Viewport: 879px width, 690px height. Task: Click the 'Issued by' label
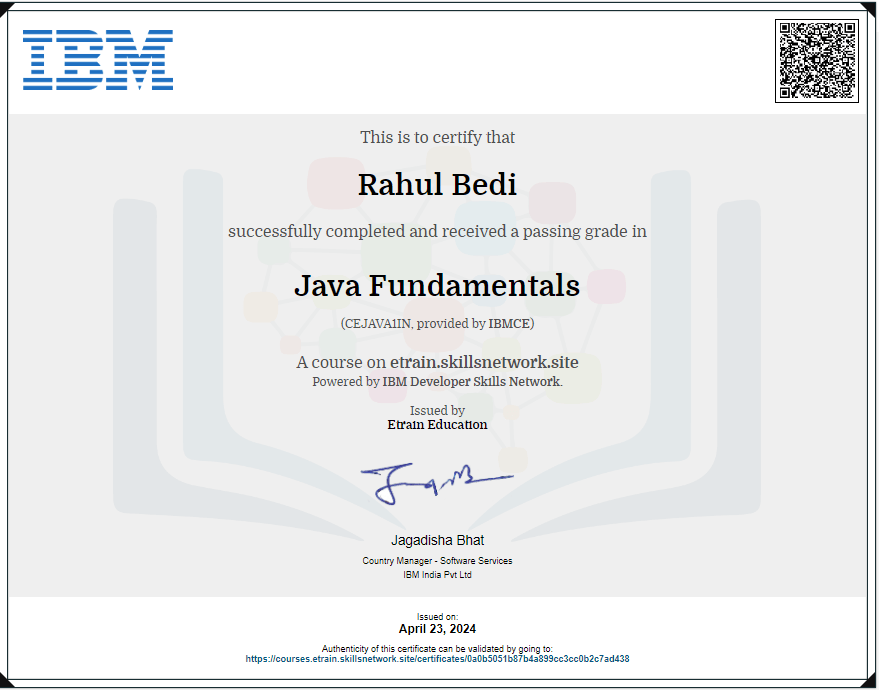pyautogui.click(x=437, y=410)
